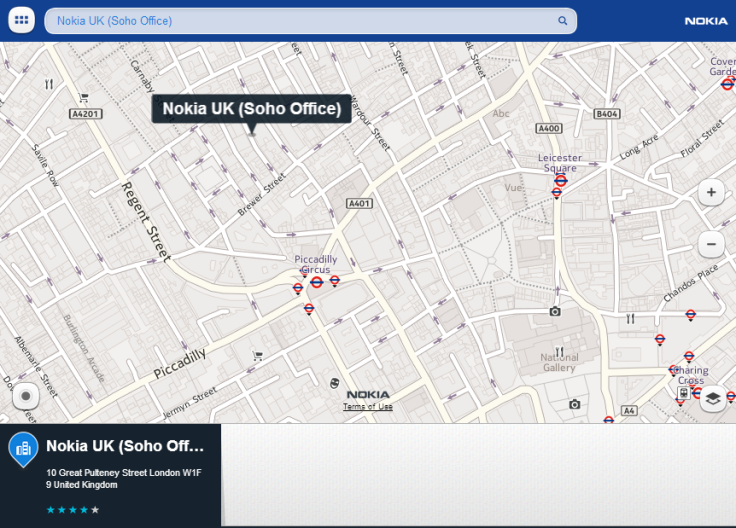The width and height of the screenshot is (736, 528).
Task: Click the Brewer Street label
Action: 261,194
